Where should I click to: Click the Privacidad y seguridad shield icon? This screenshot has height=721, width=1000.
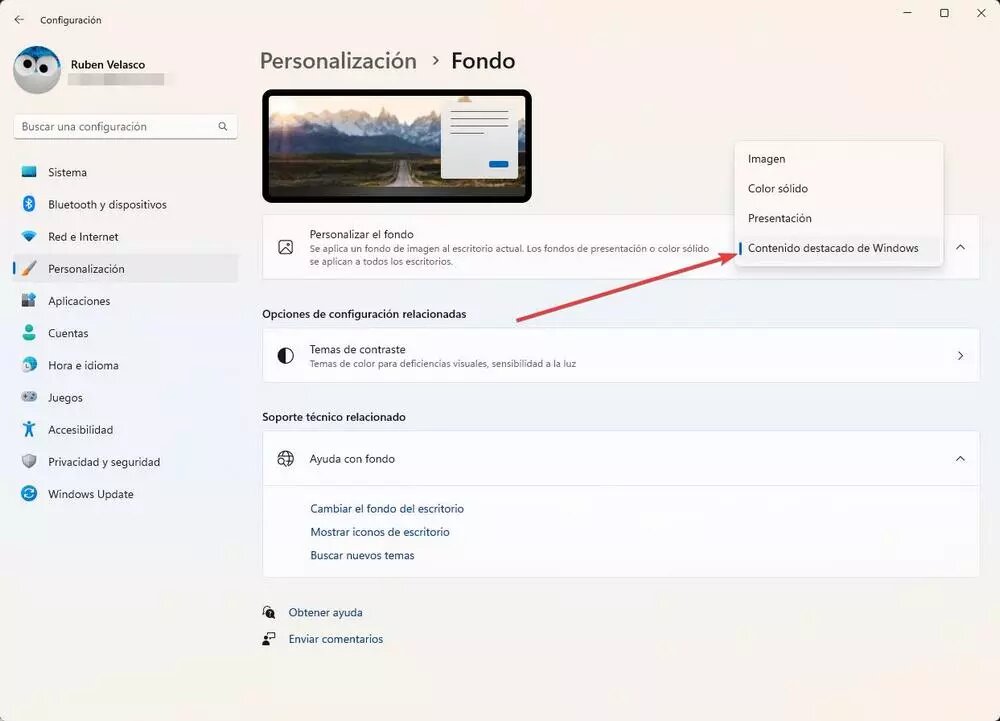click(29, 462)
